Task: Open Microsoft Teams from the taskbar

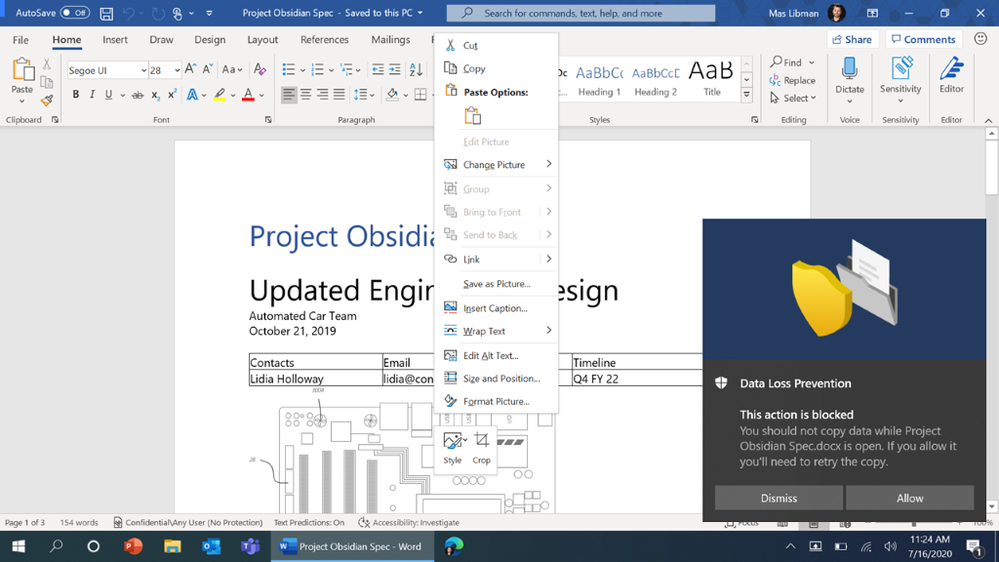Action: [x=250, y=546]
